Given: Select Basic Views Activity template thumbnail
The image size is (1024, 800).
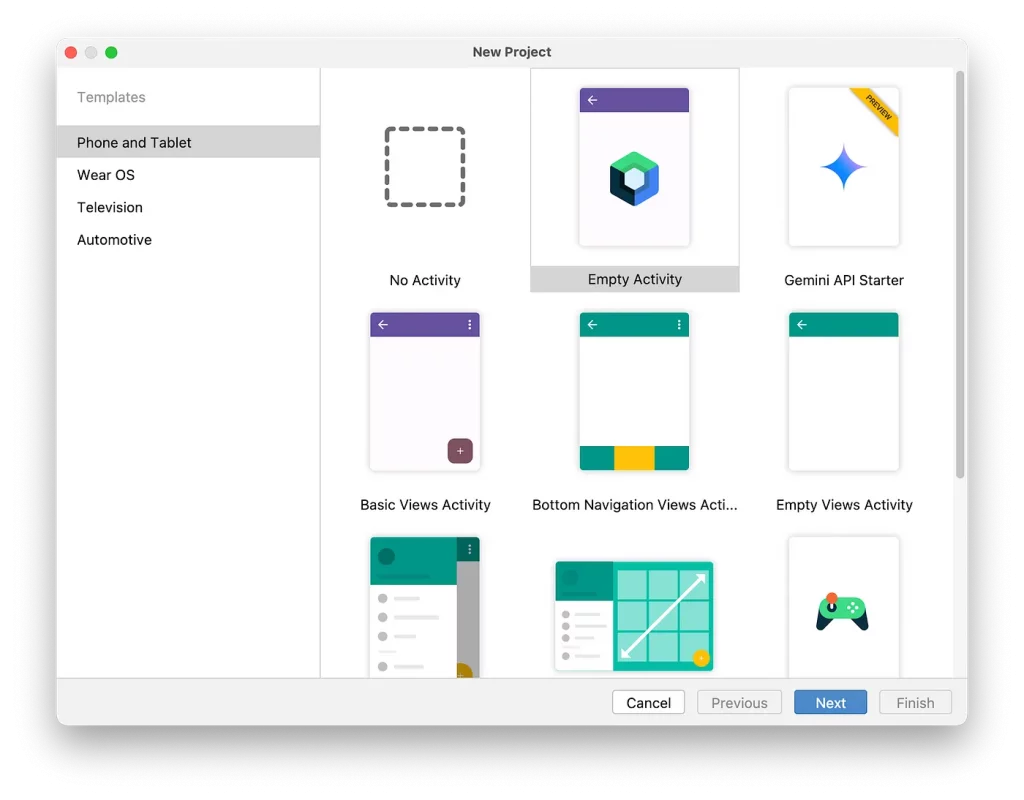Looking at the screenshot, I should [x=425, y=391].
